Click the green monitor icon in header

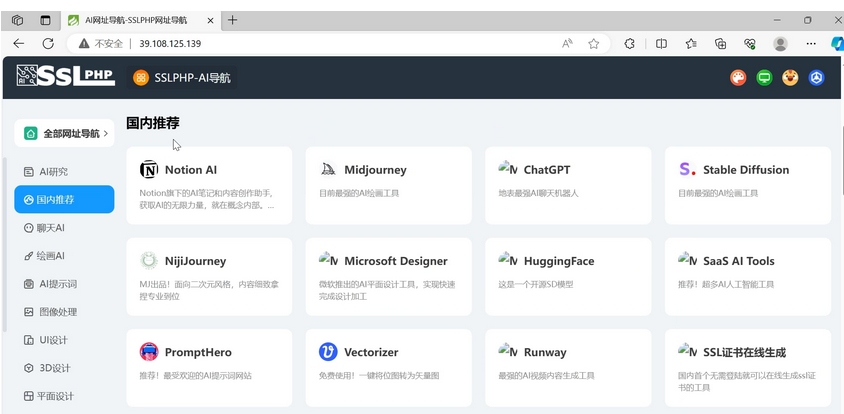[764, 78]
